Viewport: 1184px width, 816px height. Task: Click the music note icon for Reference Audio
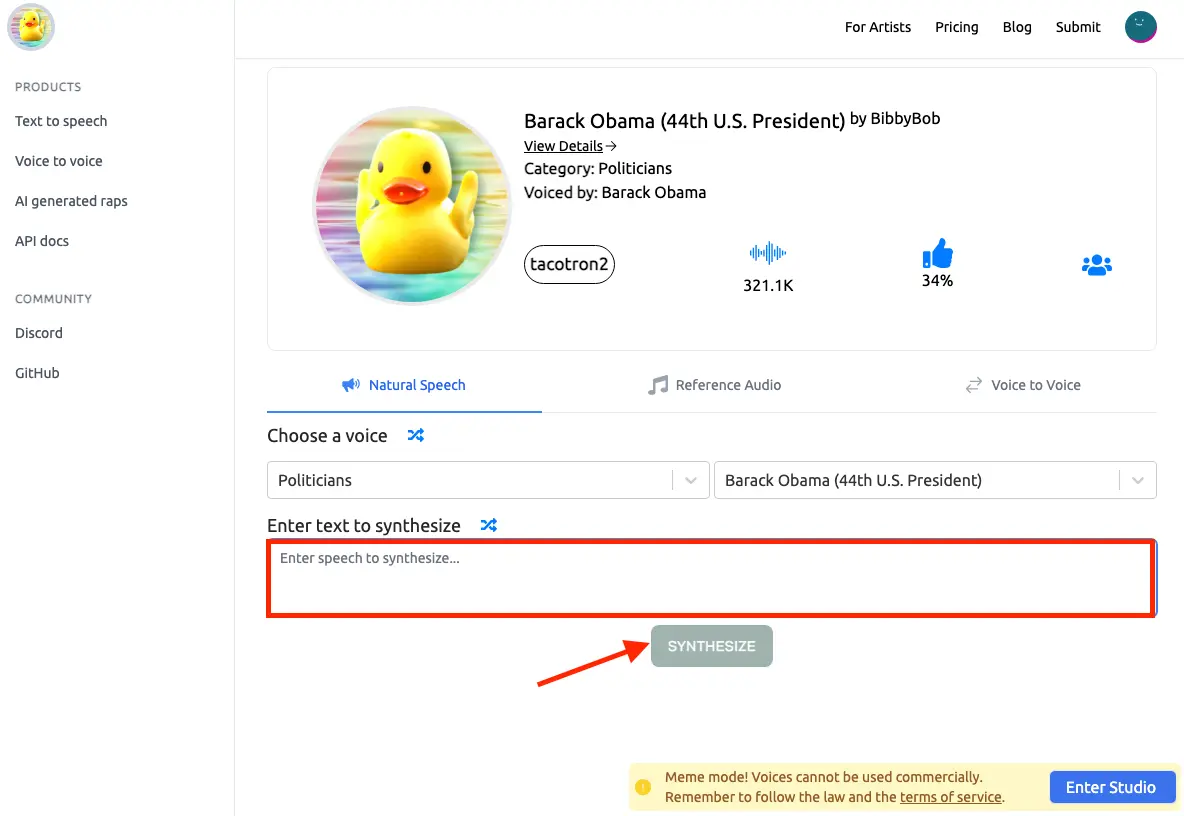tap(658, 385)
